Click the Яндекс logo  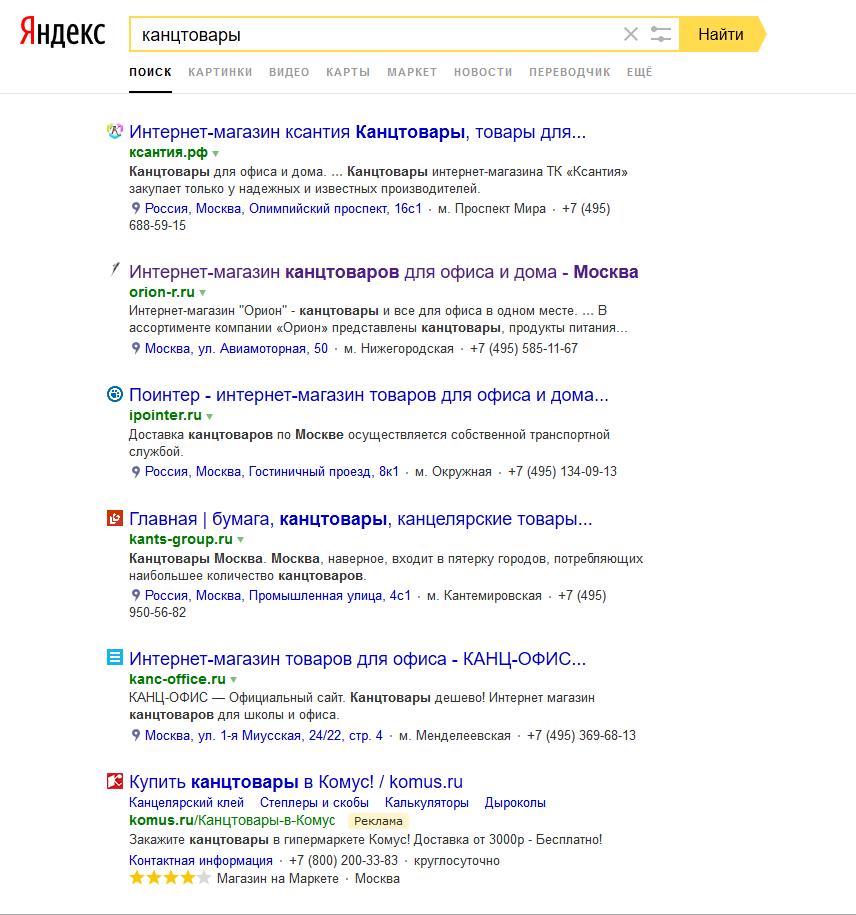pyautogui.click(x=62, y=33)
